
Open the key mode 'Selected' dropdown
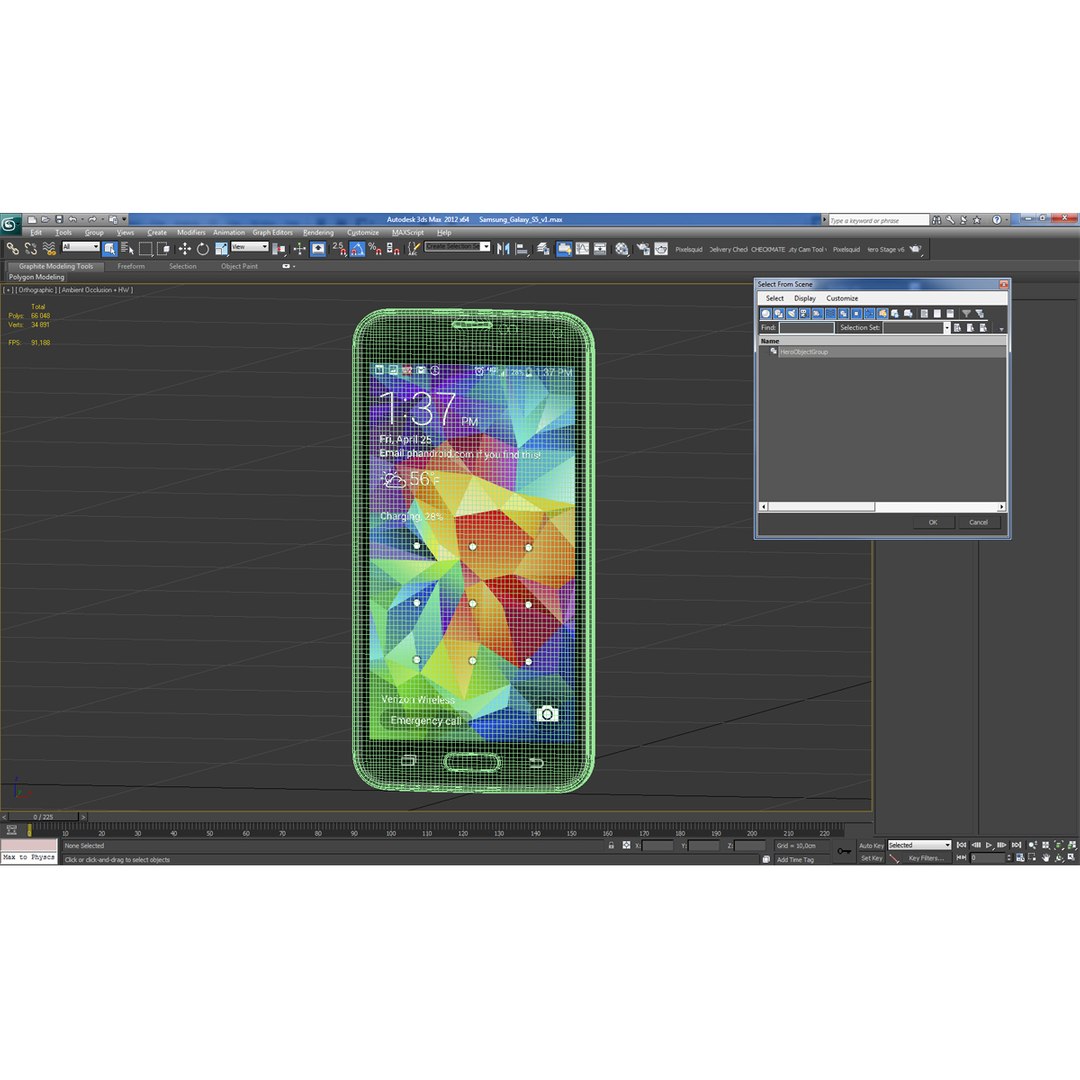(x=919, y=845)
